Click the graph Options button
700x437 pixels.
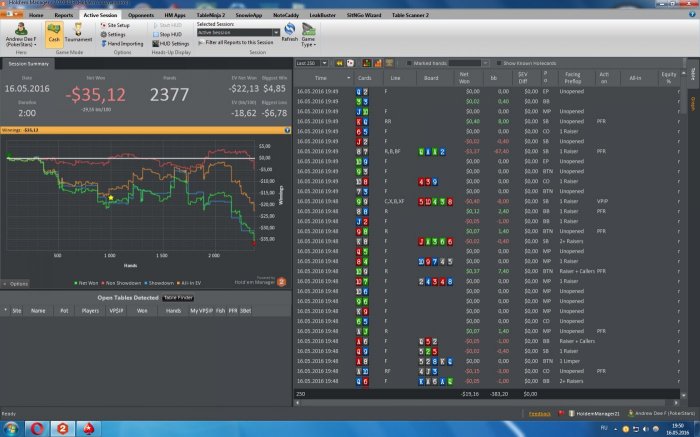pos(18,284)
